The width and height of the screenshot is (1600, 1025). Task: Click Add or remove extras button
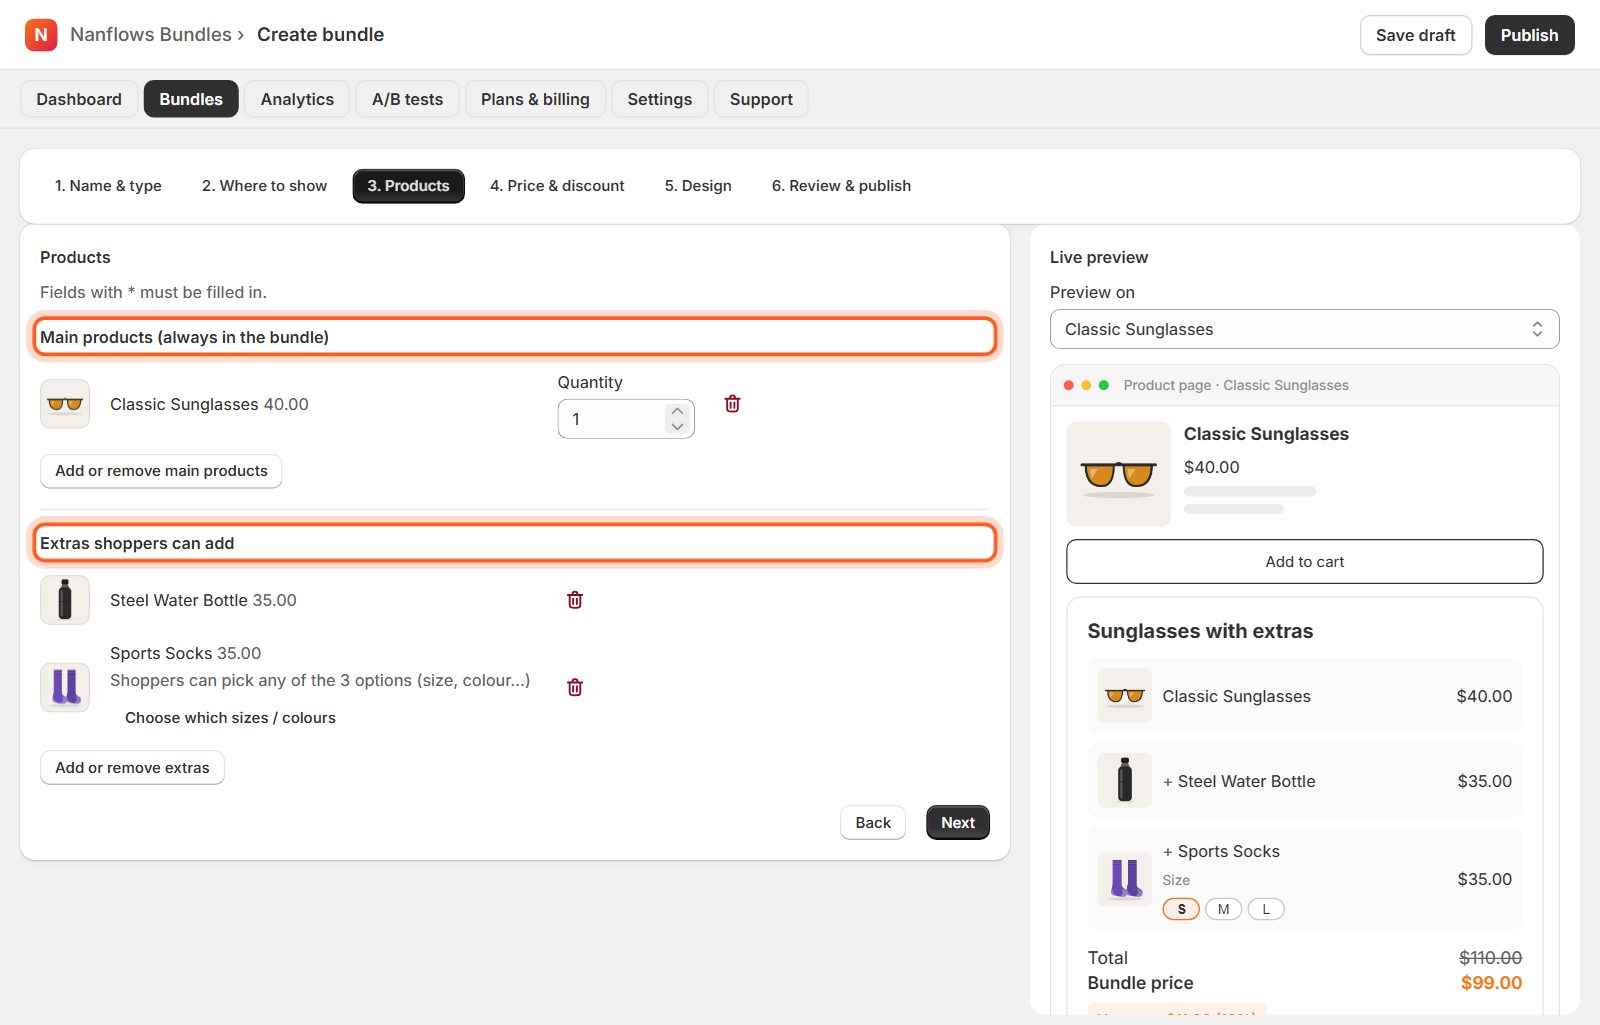click(132, 768)
